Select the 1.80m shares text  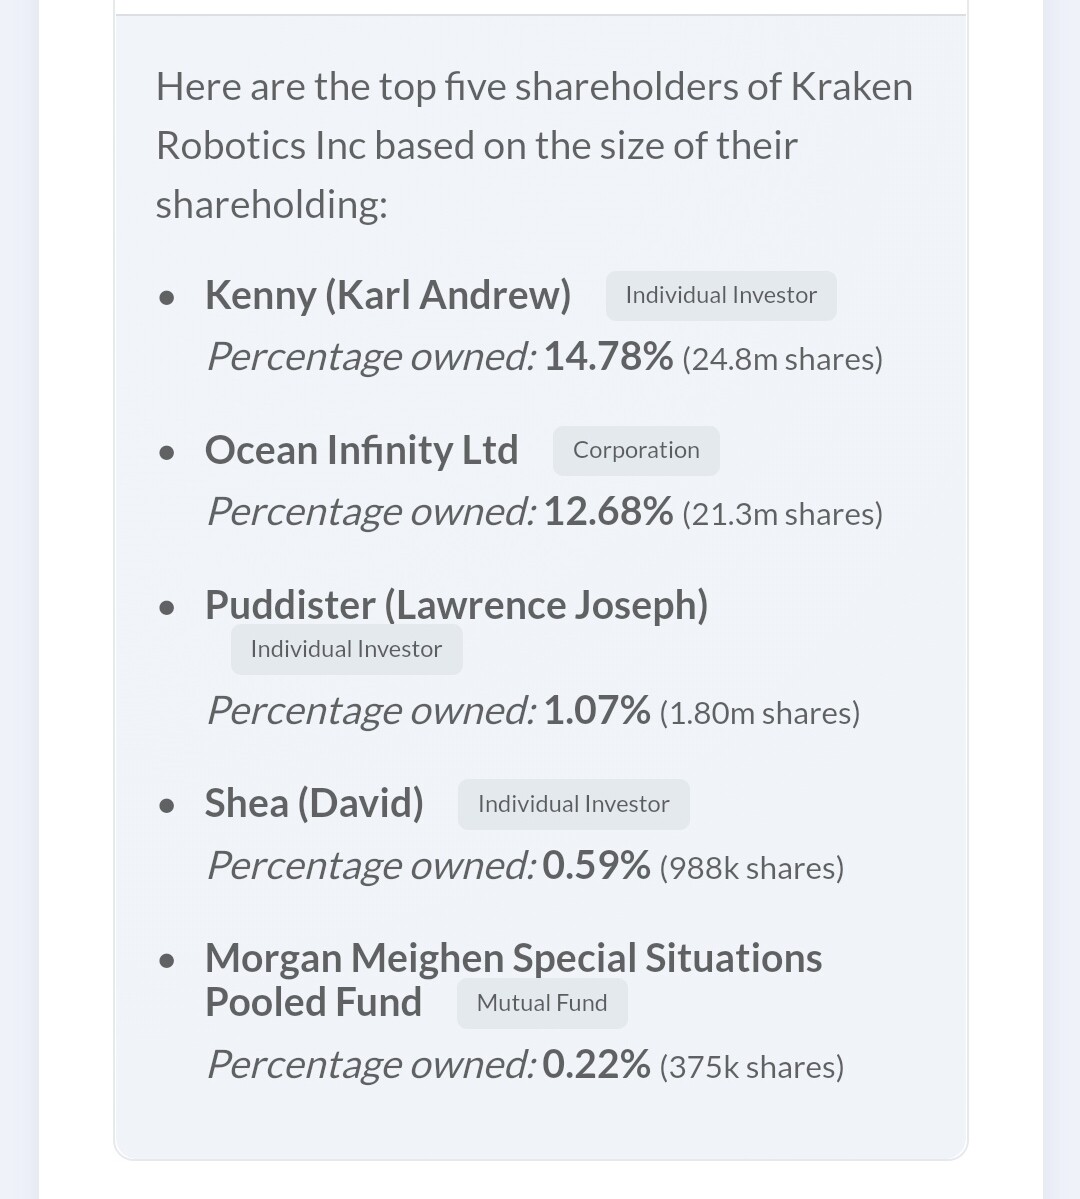pyautogui.click(x=760, y=713)
